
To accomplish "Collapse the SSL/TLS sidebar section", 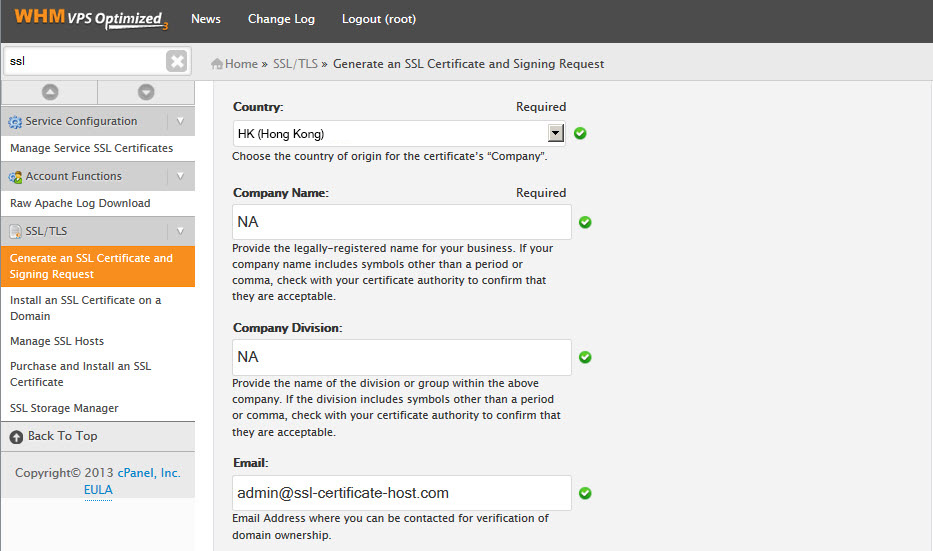I will coord(180,231).
